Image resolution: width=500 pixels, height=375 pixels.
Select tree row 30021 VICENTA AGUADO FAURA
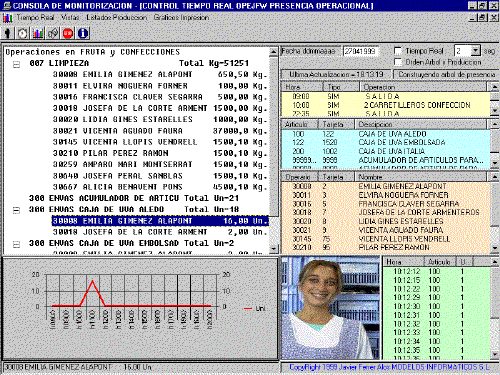point(160,131)
